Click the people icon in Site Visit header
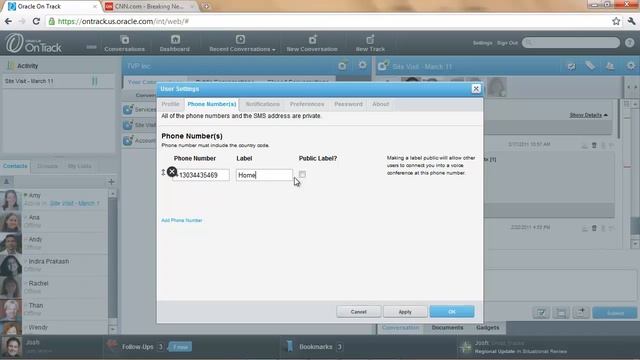 [610, 66]
